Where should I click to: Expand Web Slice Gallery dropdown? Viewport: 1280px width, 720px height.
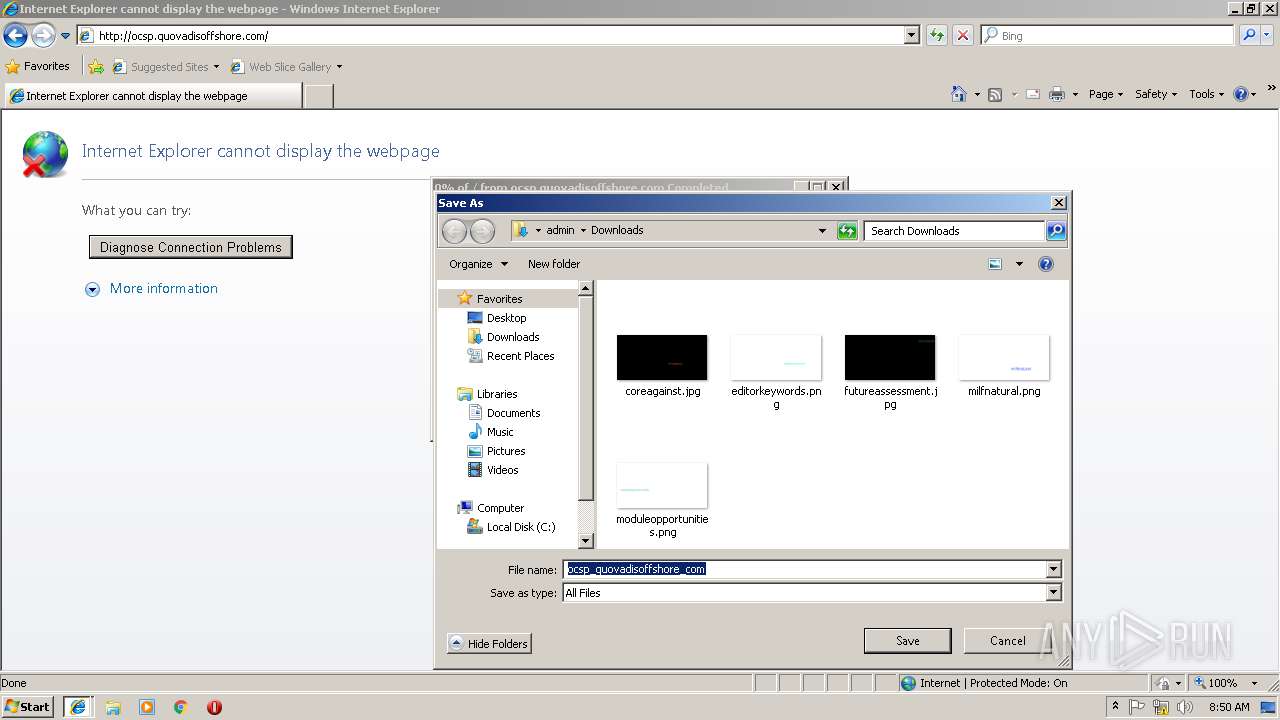[x=339, y=67]
